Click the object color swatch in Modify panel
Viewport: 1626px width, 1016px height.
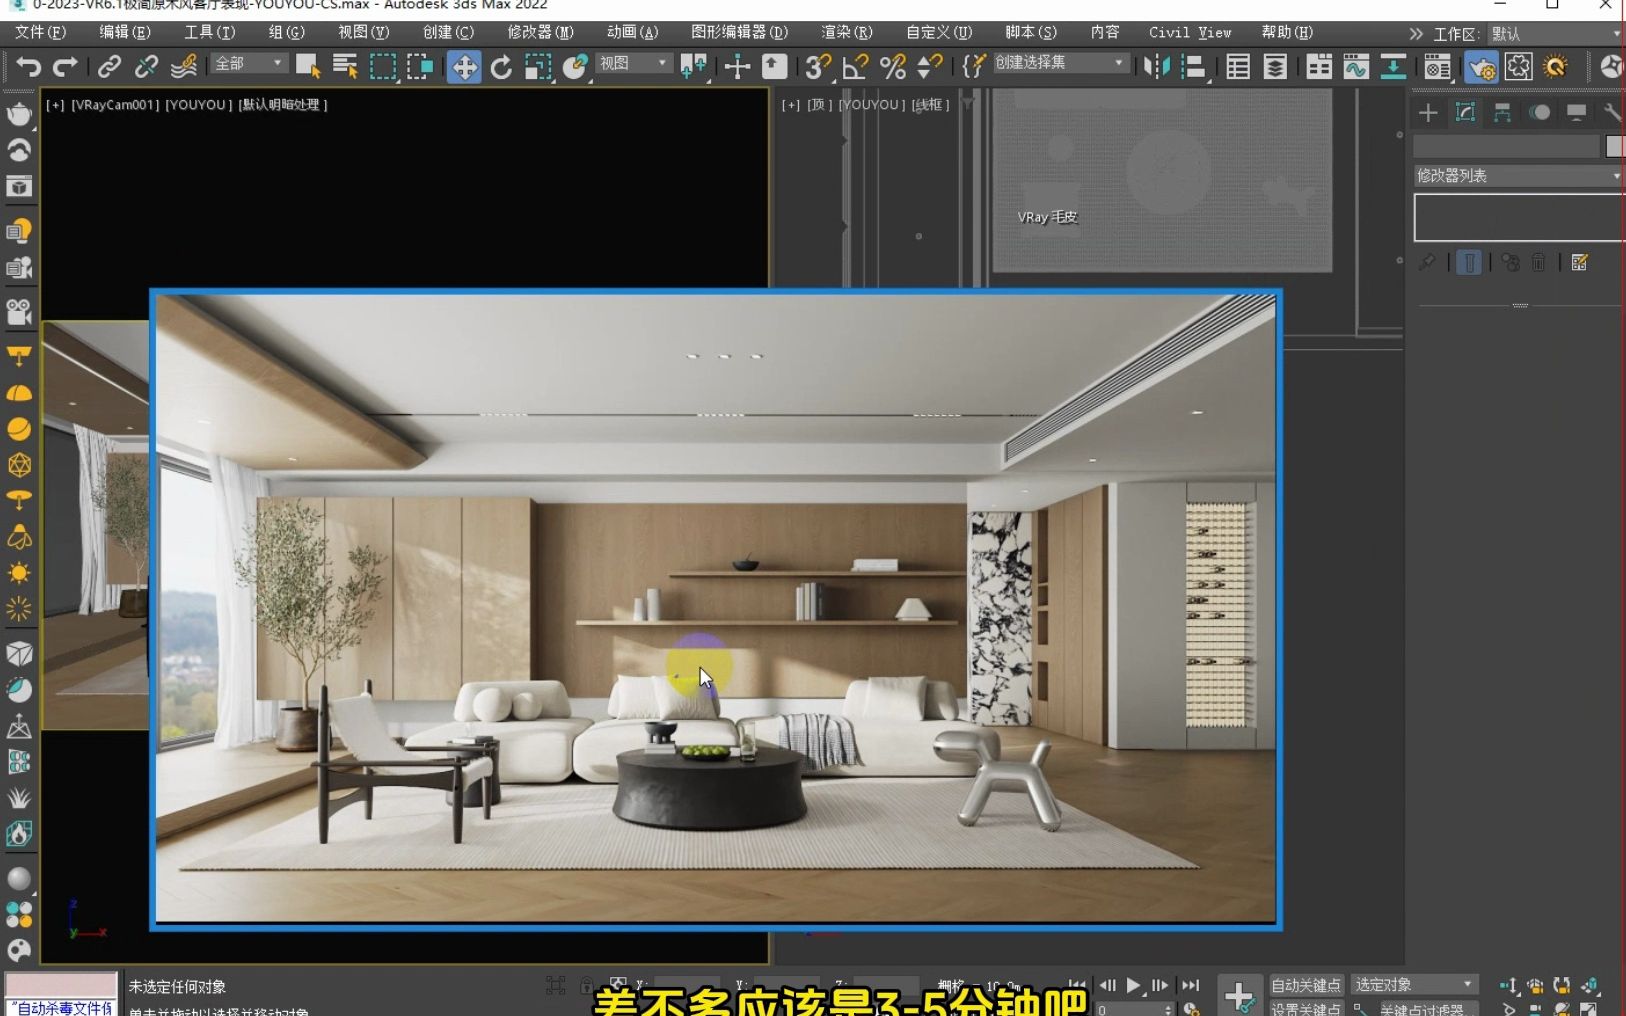coord(1614,146)
